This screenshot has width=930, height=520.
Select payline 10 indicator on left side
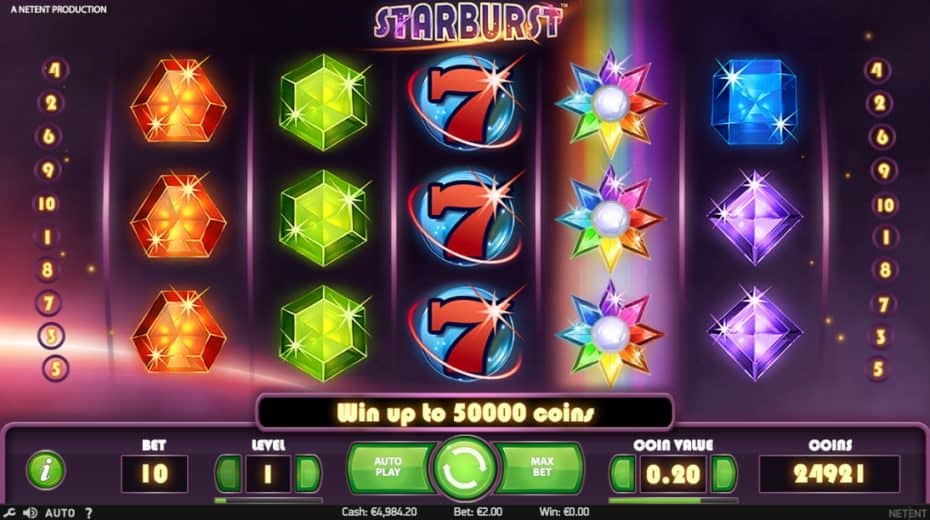point(47,204)
